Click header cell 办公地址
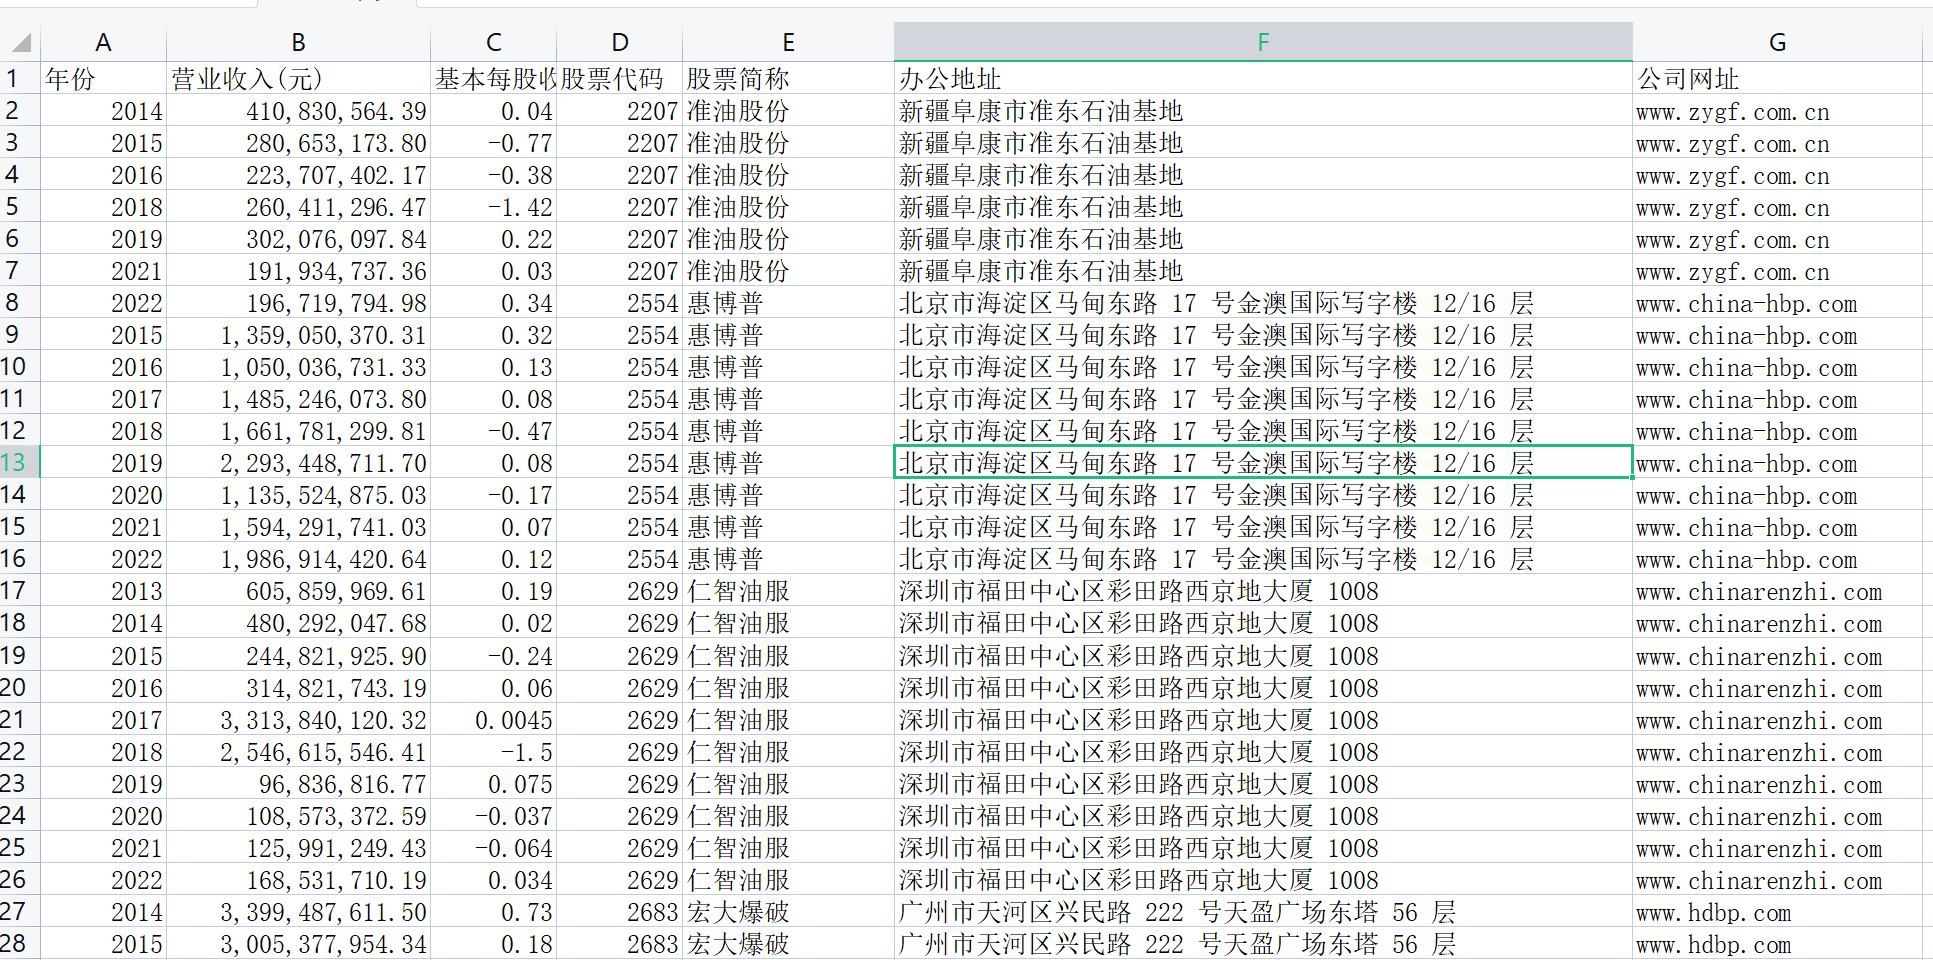This screenshot has width=1933, height=960. point(1263,78)
